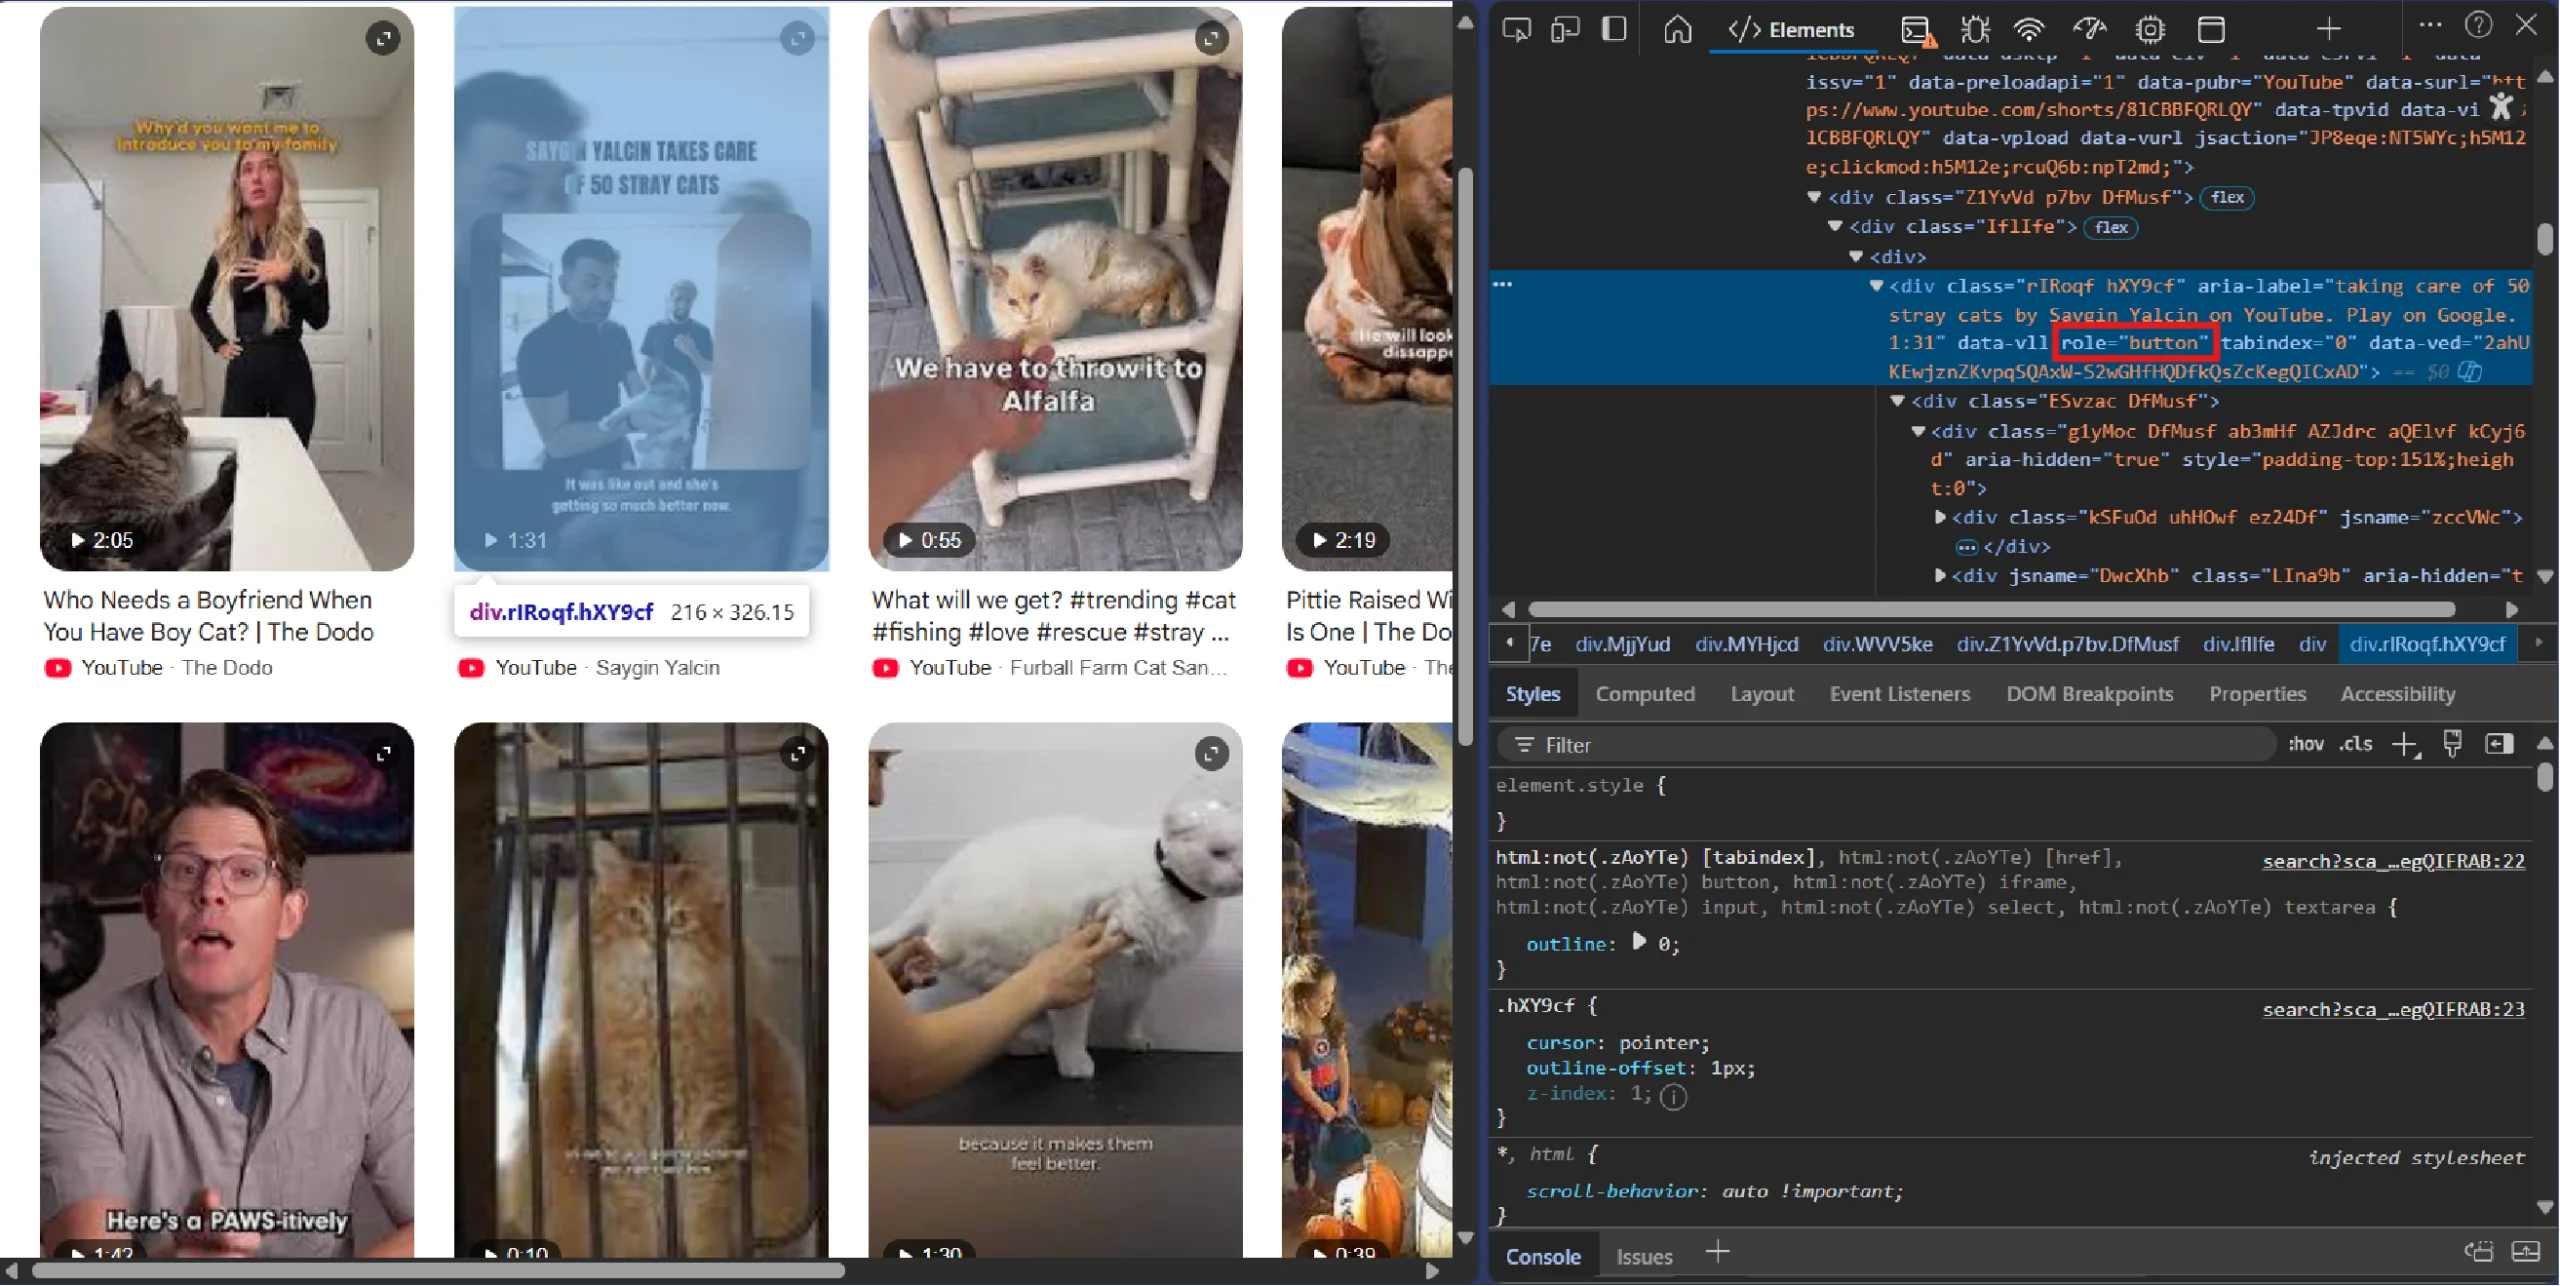Screen dimensions: 2560x1286
Task: Open the Saygin Yalcin stray cats video thumbnail
Action: (640, 290)
